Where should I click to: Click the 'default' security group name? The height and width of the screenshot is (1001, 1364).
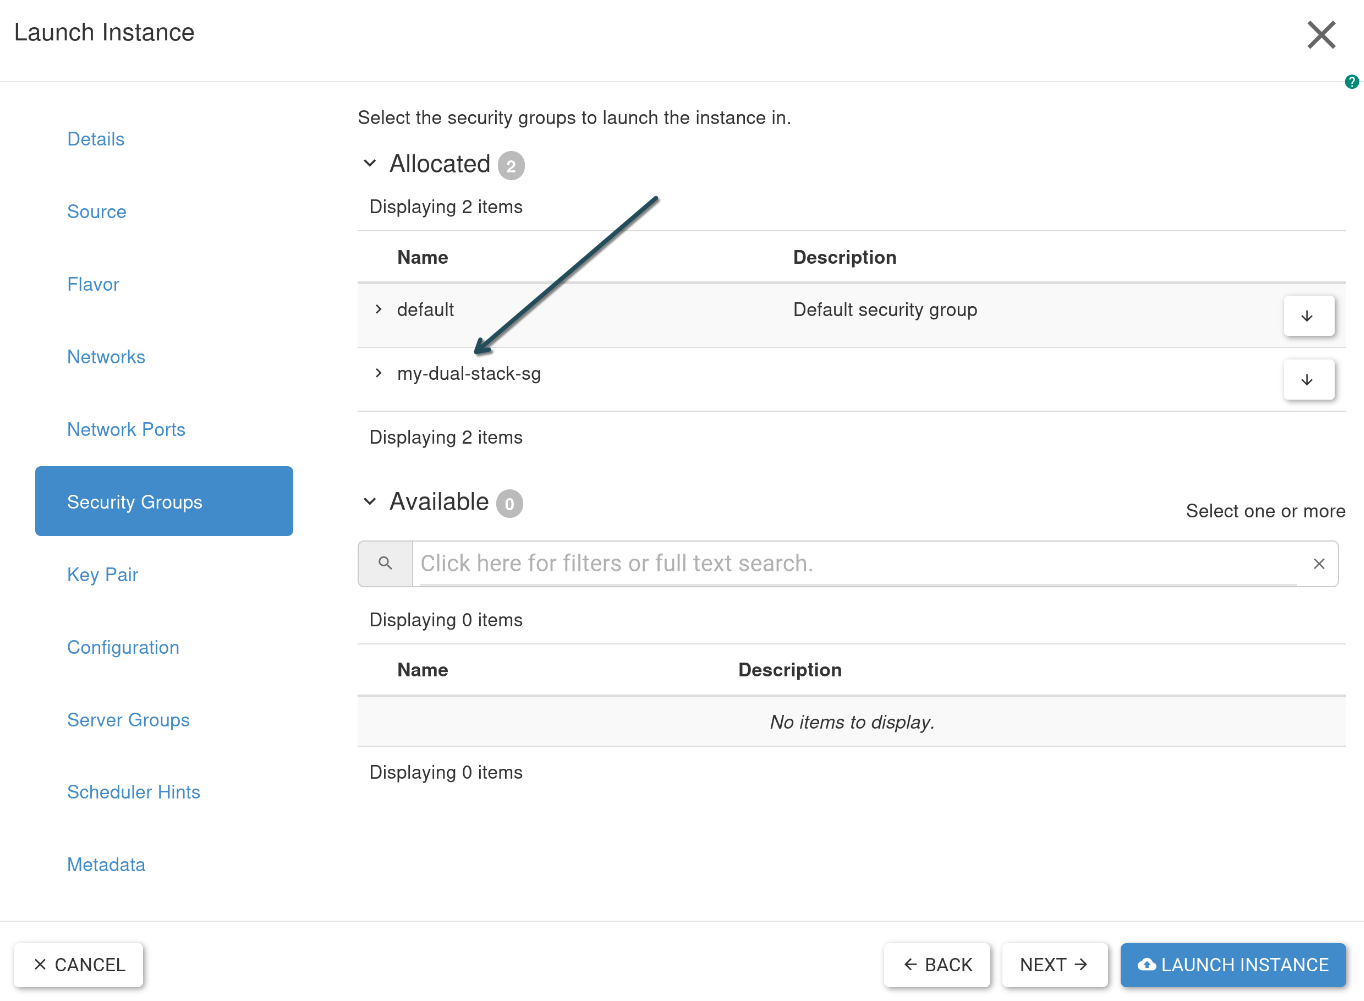pos(425,310)
